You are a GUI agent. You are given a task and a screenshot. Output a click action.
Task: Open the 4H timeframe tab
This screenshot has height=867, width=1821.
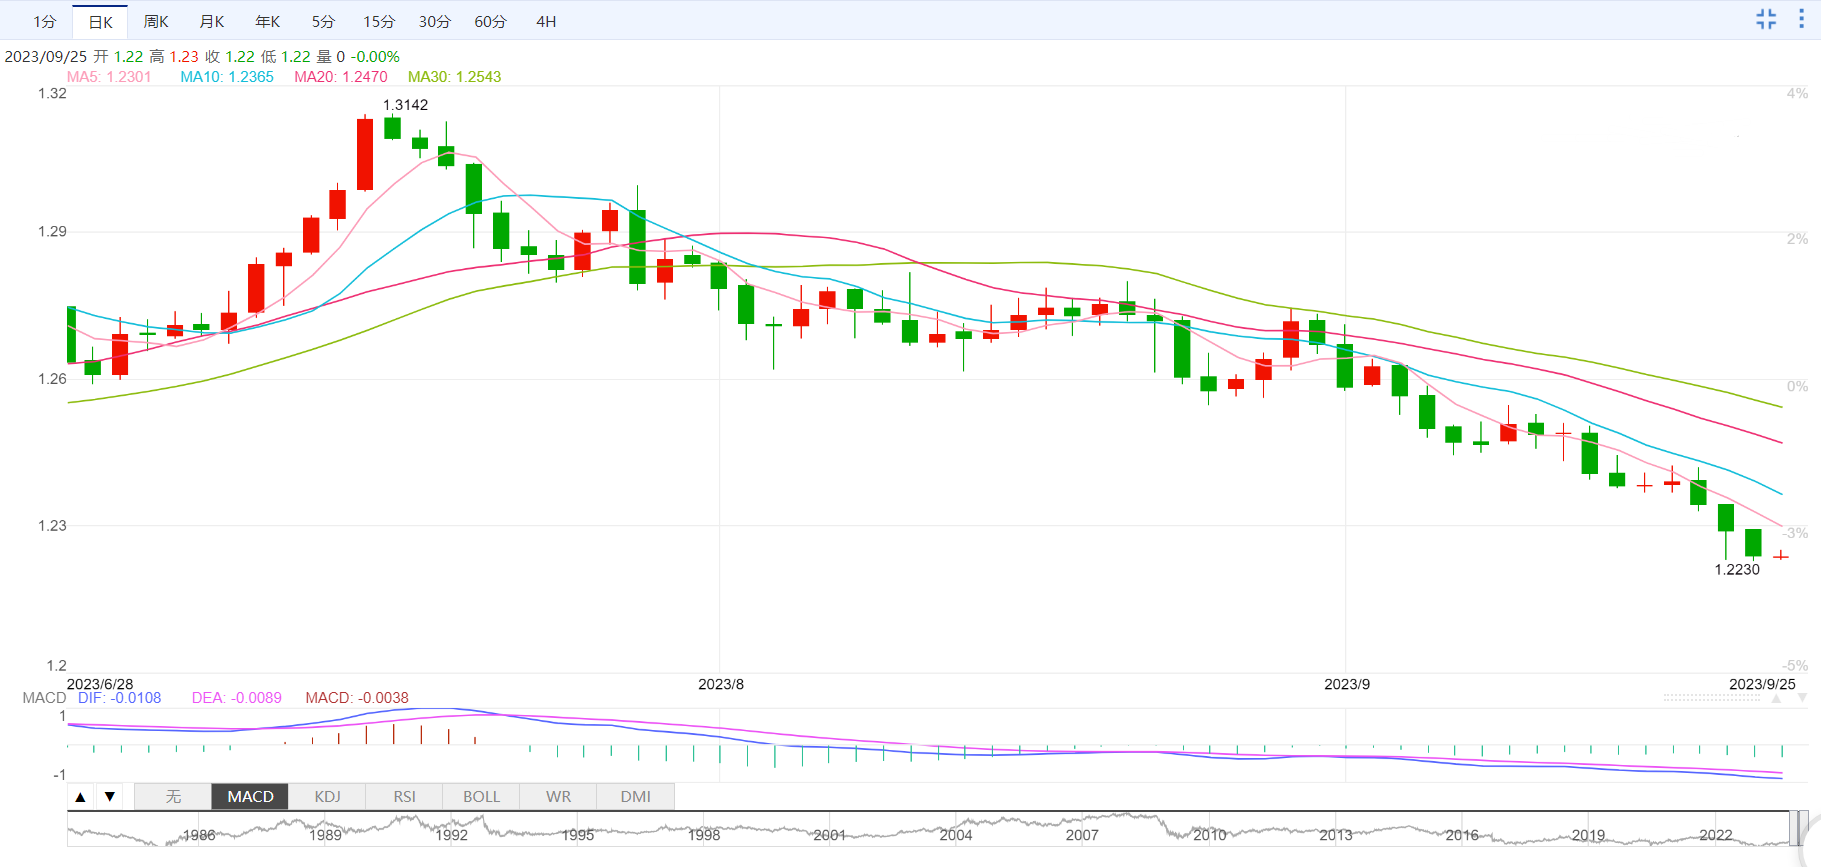point(546,21)
